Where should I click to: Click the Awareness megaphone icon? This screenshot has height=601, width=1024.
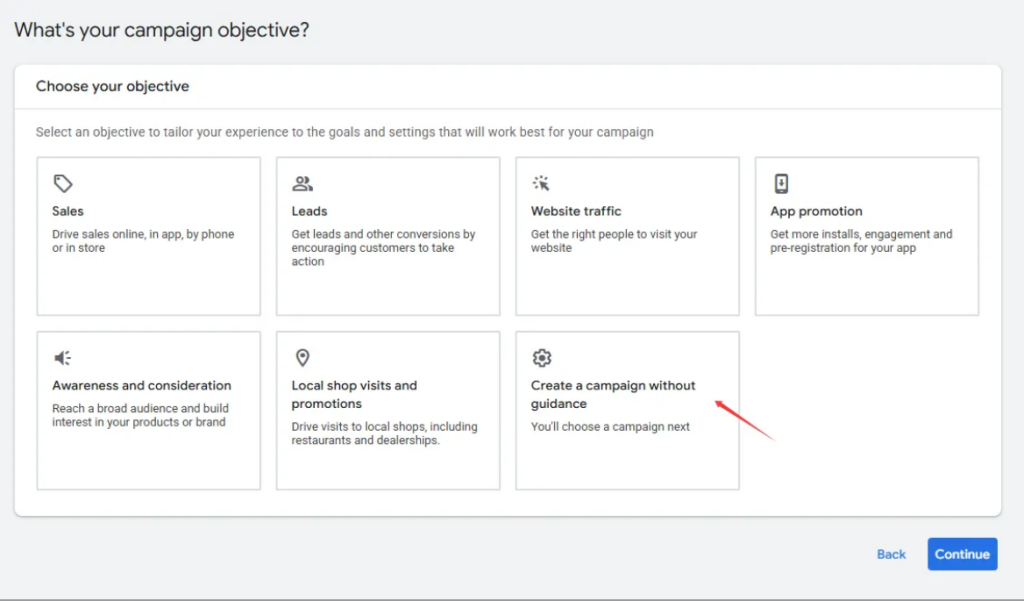click(x=63, y=358)
